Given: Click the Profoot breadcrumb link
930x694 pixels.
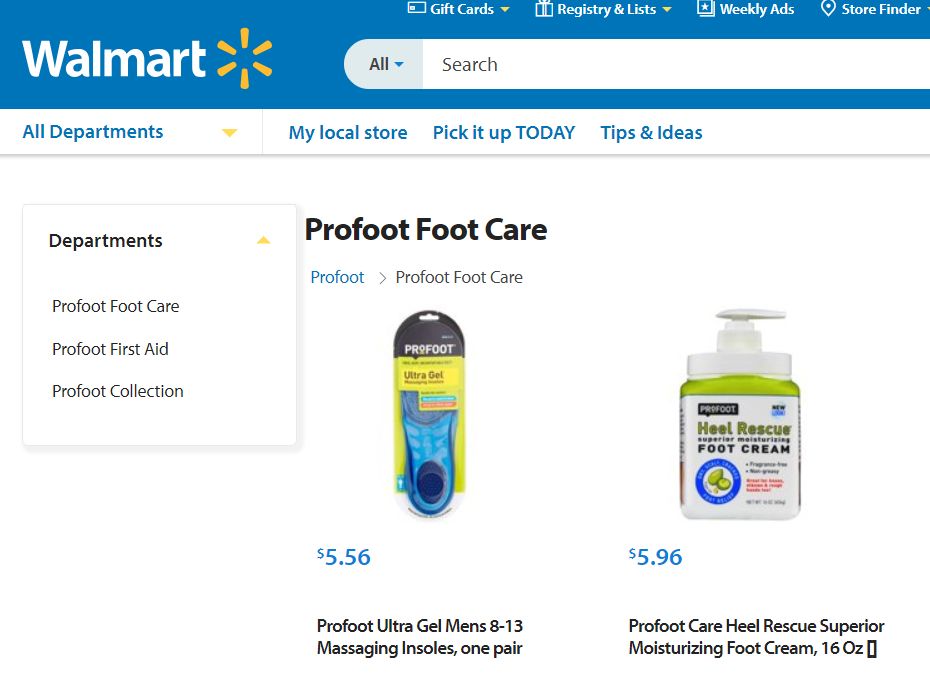Looking at the screenshot, I should (x=337, y=277).
